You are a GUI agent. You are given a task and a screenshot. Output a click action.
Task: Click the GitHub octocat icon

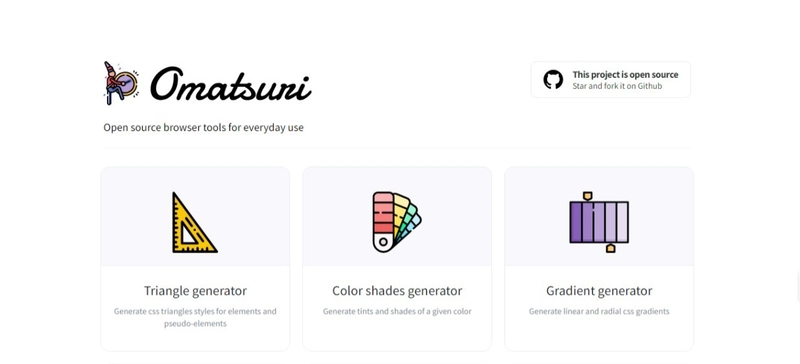point(553,80)
